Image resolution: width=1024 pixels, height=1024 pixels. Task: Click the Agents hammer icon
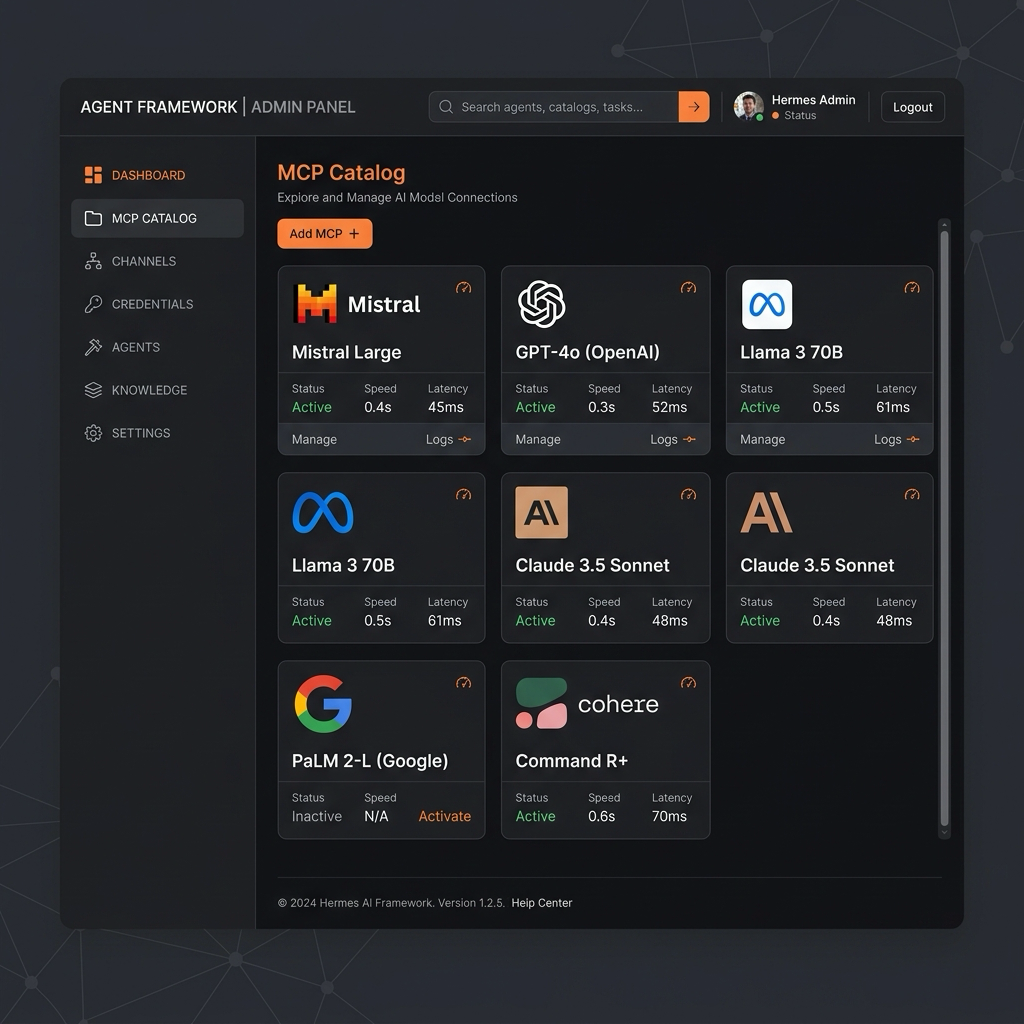tap(93, 347)
